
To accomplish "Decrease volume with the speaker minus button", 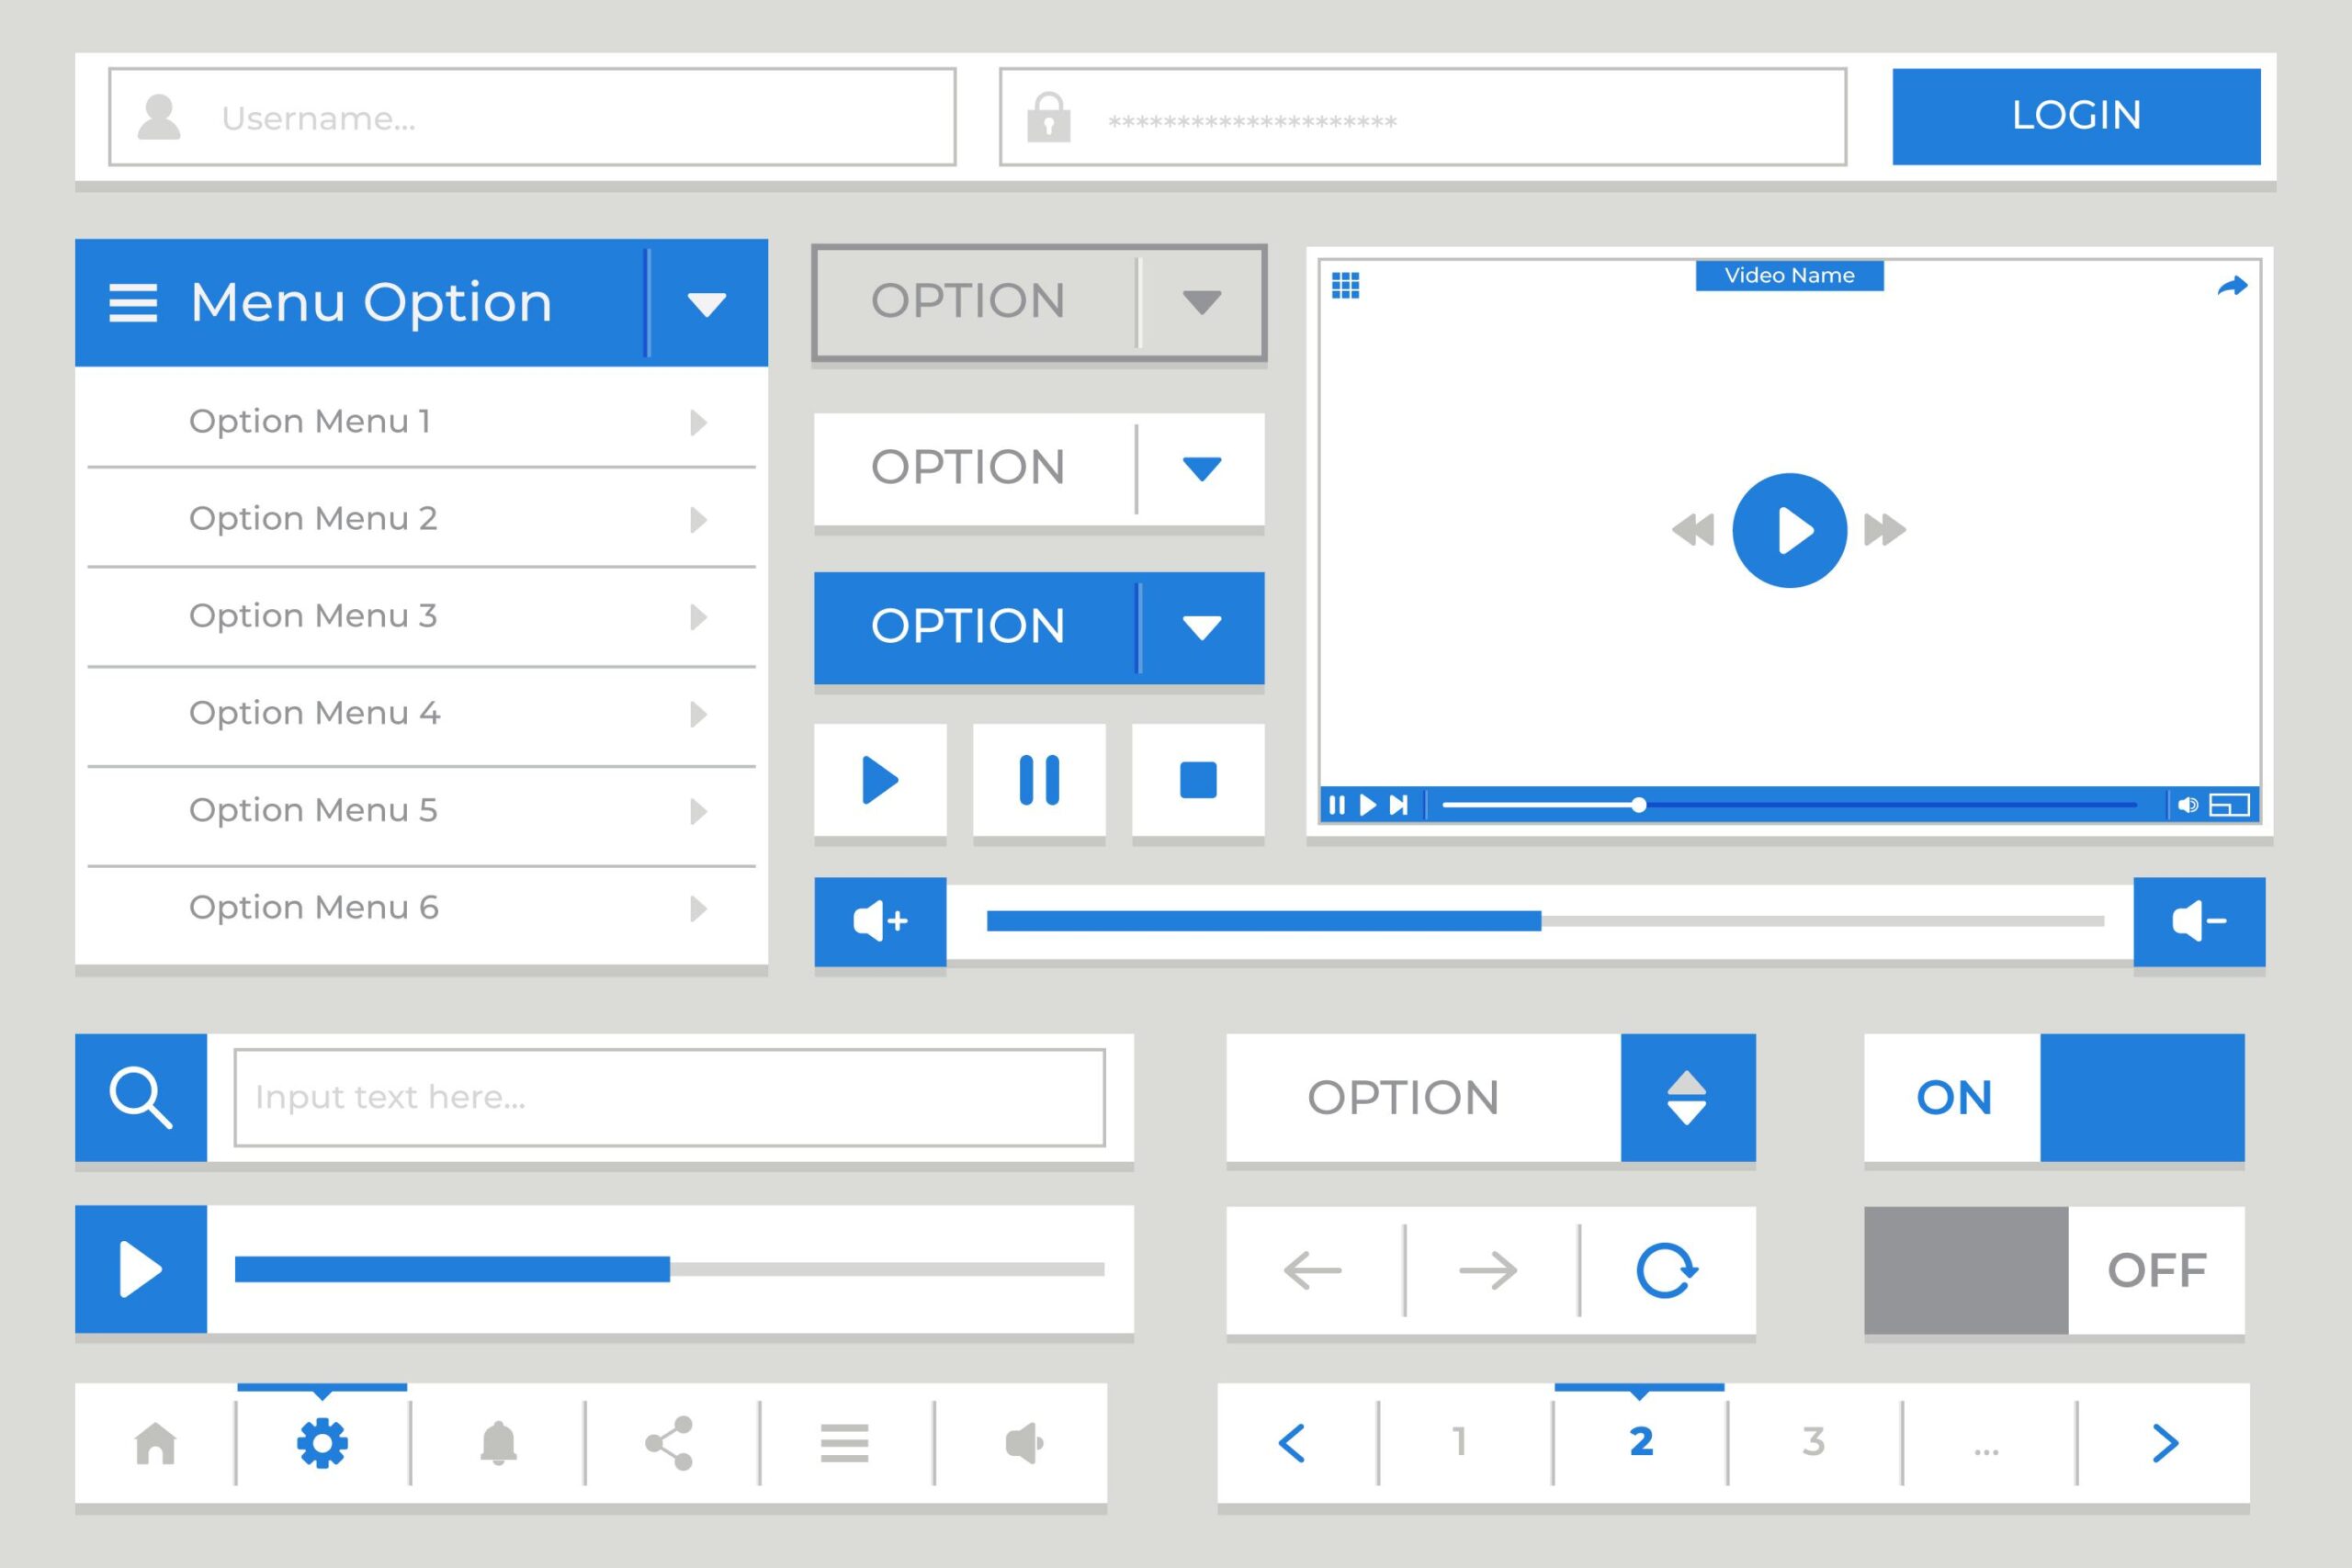I will click(x=2199, y=921).
